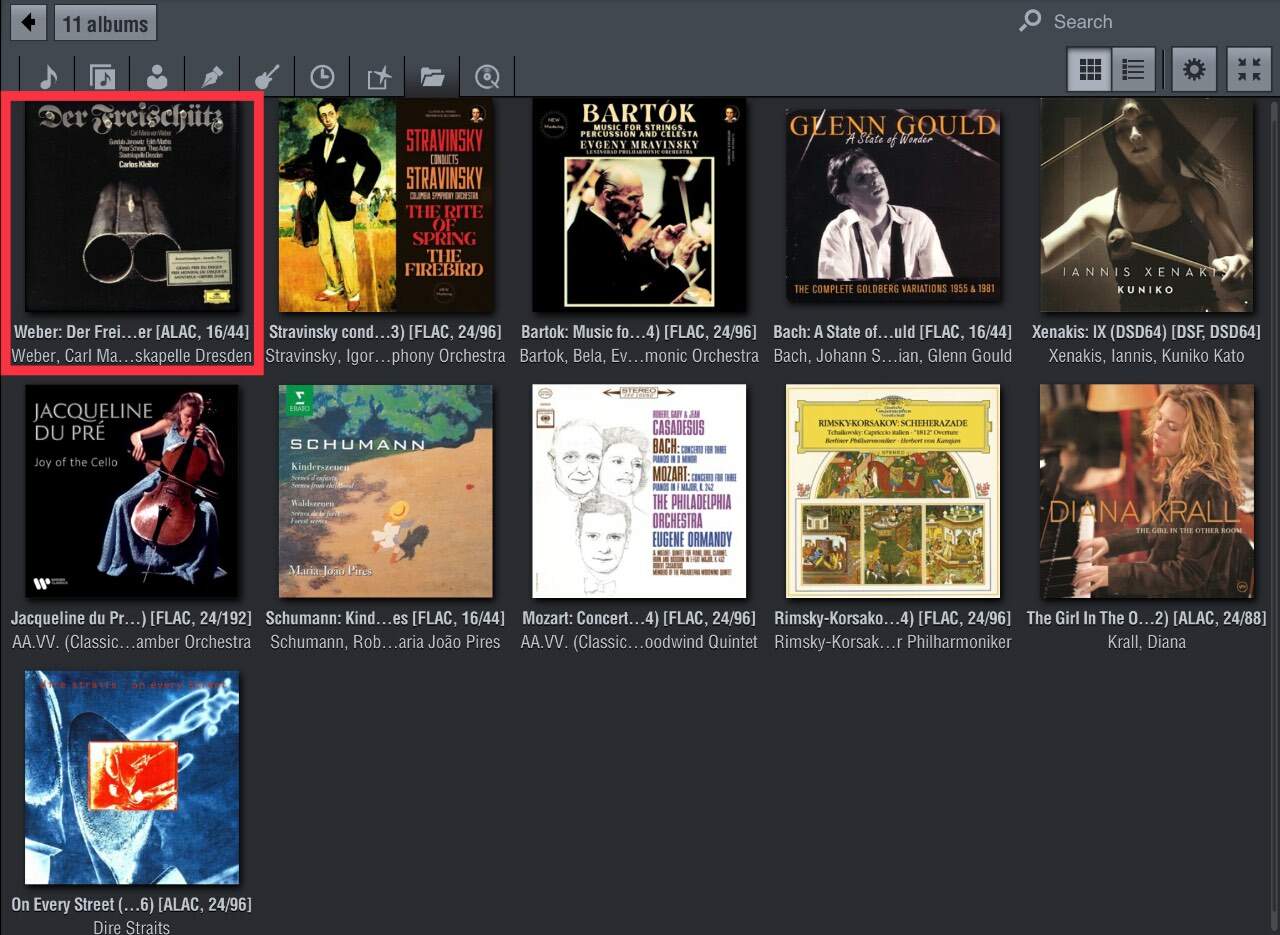The width and height of the screenshot is (1280, 935).
Task: Open the recently played clock icon
Action: 322,77
